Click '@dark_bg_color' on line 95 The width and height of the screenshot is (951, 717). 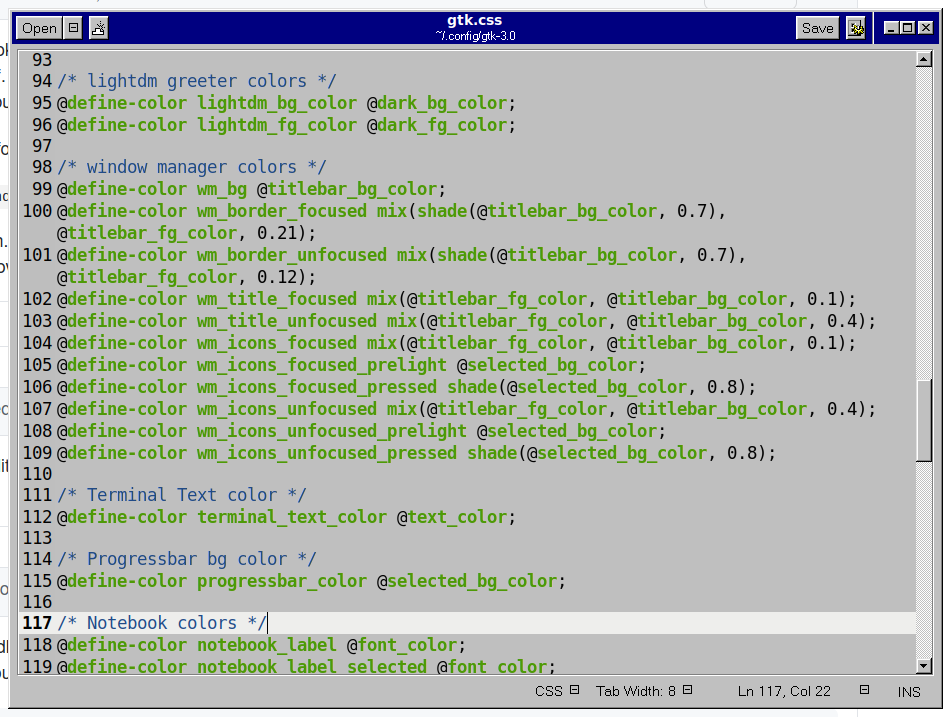[x=437, y=103]
